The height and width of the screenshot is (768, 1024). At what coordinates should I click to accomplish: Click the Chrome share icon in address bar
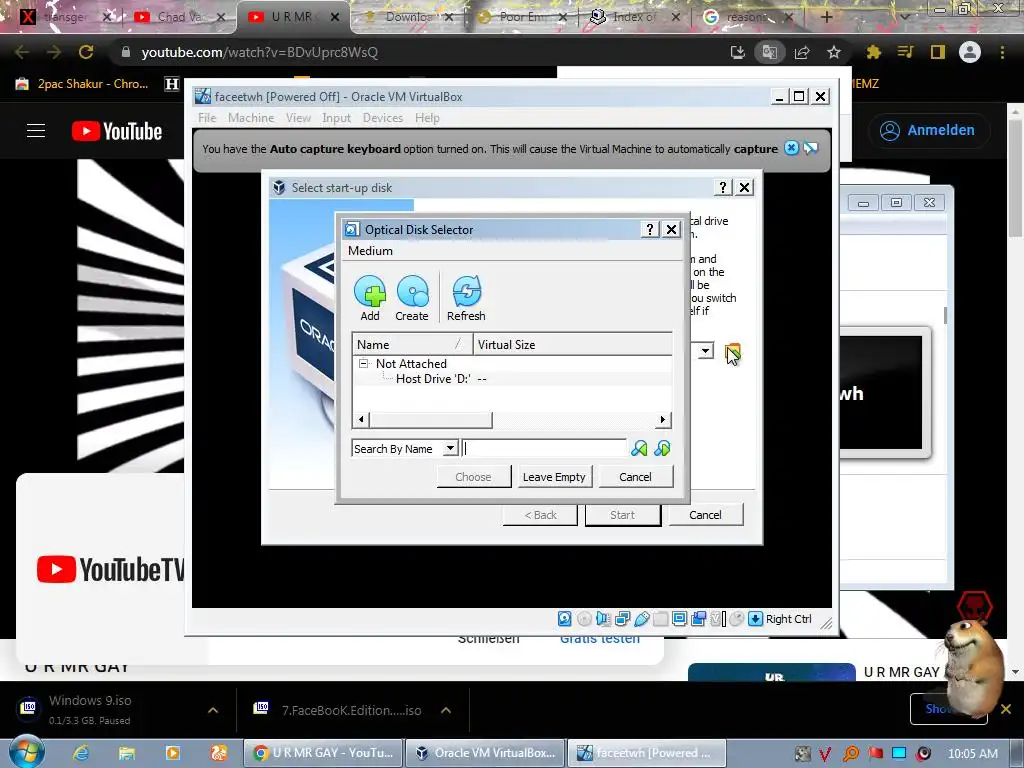(x=802, y=52)
